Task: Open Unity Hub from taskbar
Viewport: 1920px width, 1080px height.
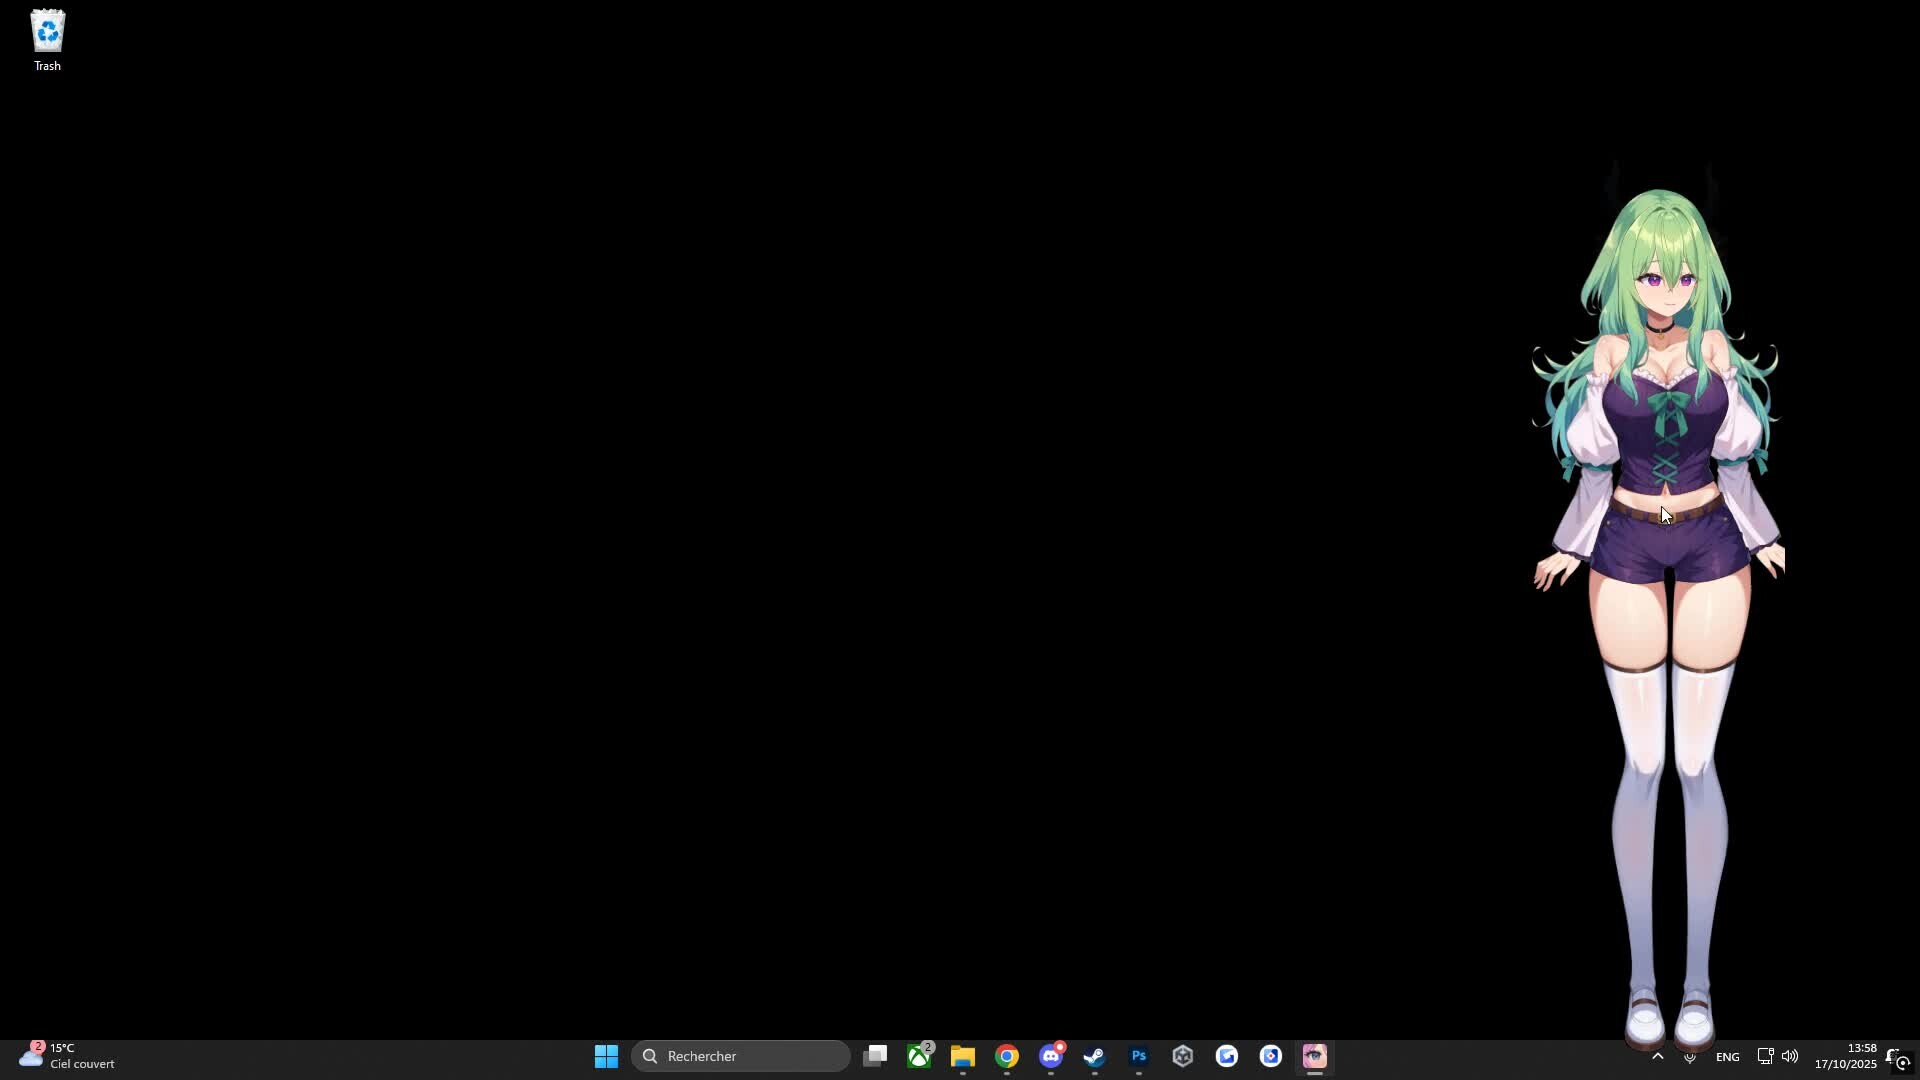Action: coord(1183,1056)
